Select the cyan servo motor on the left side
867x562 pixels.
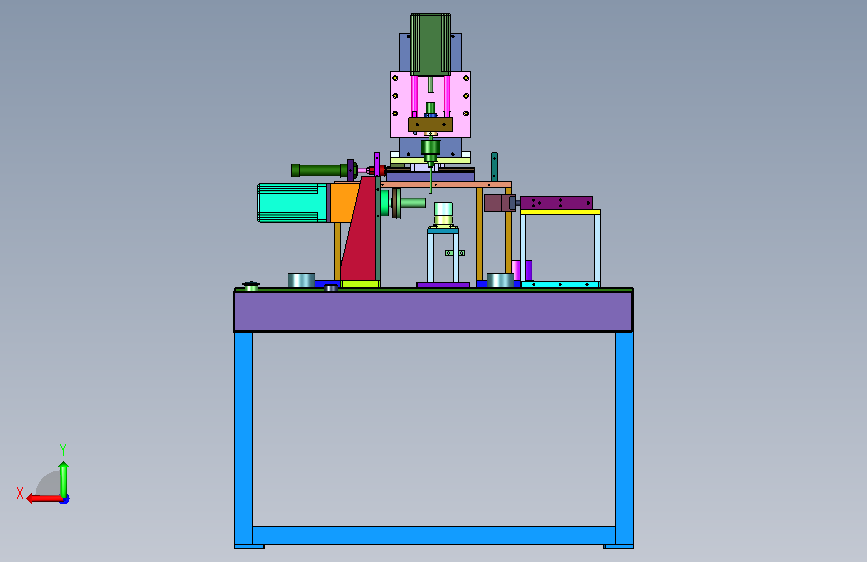click(x=292, y=203)
